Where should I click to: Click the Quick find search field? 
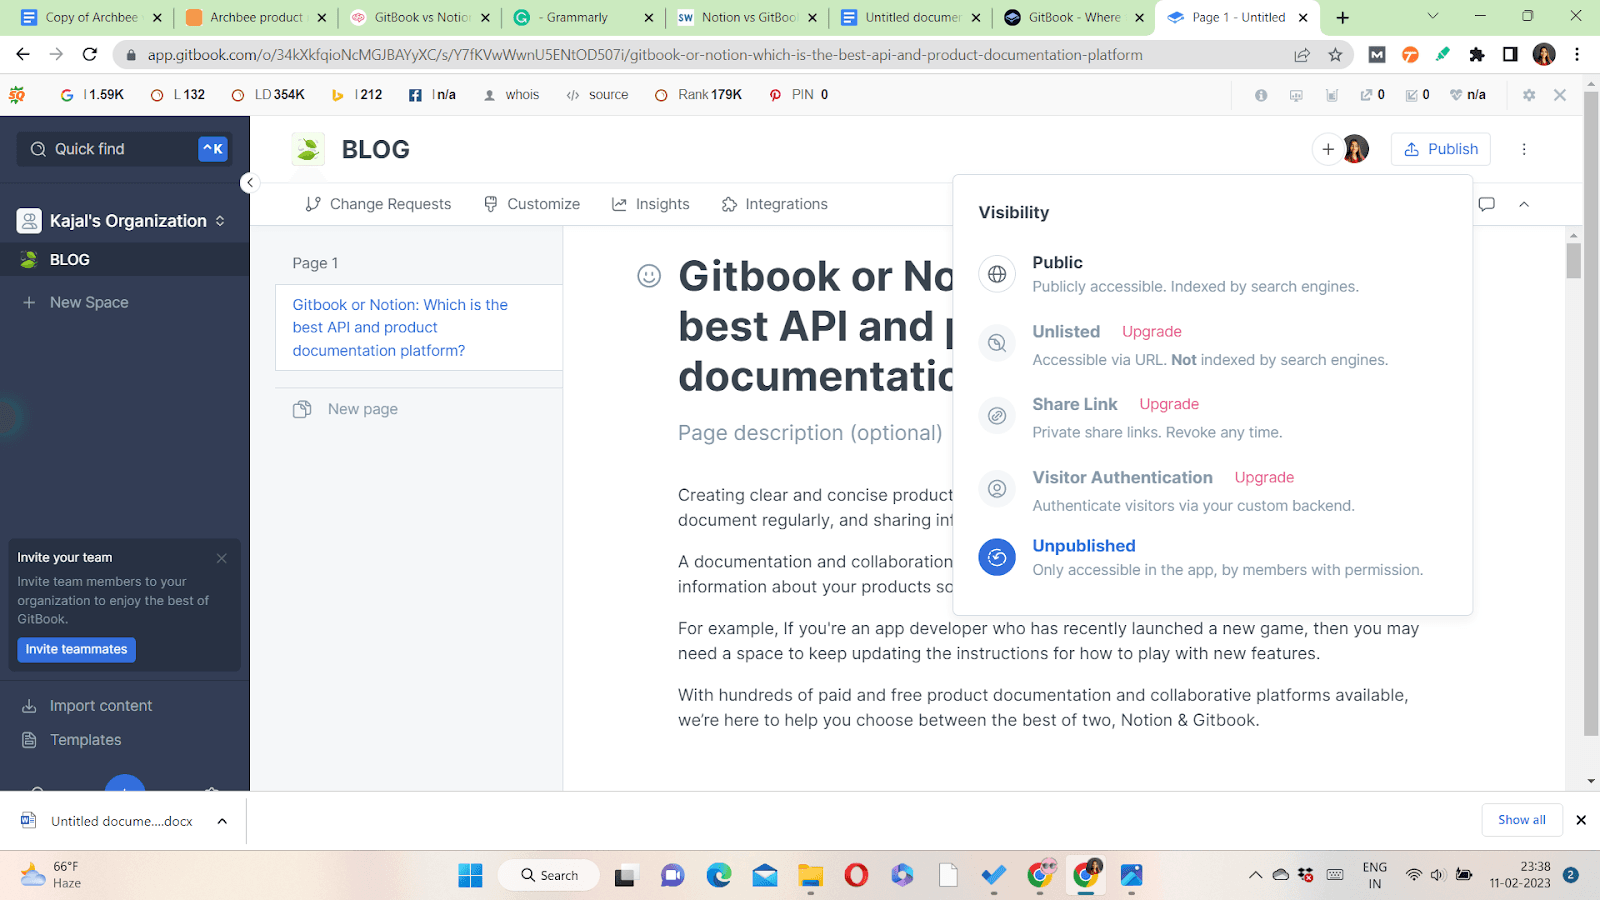tap(124, 149)
